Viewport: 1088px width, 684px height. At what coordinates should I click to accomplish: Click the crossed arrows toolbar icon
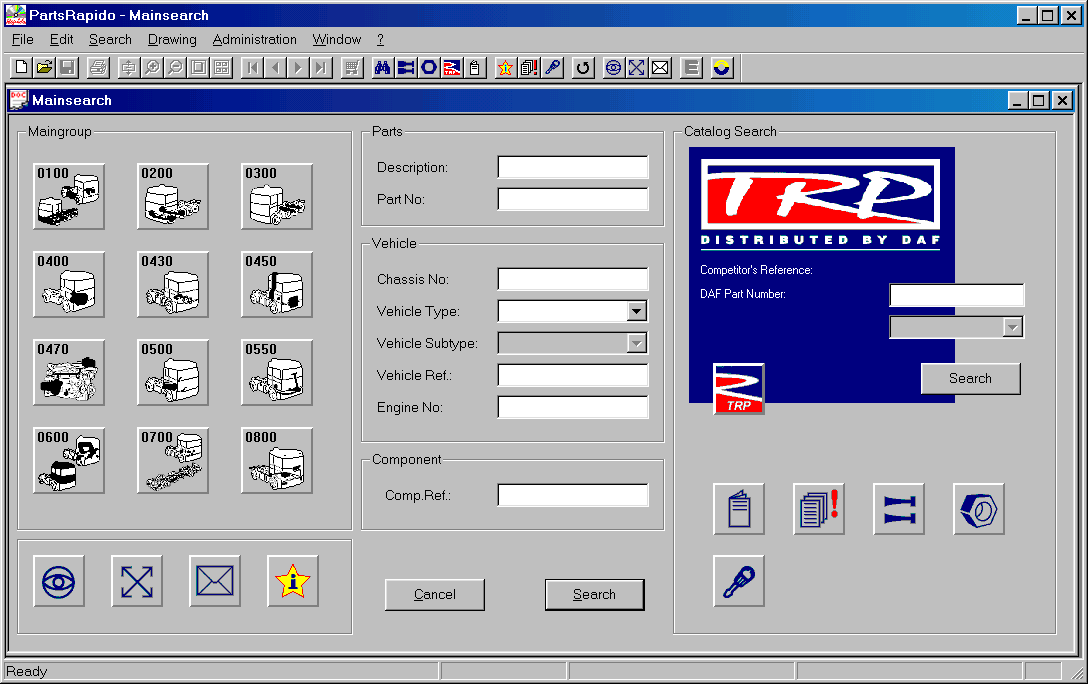636,67
